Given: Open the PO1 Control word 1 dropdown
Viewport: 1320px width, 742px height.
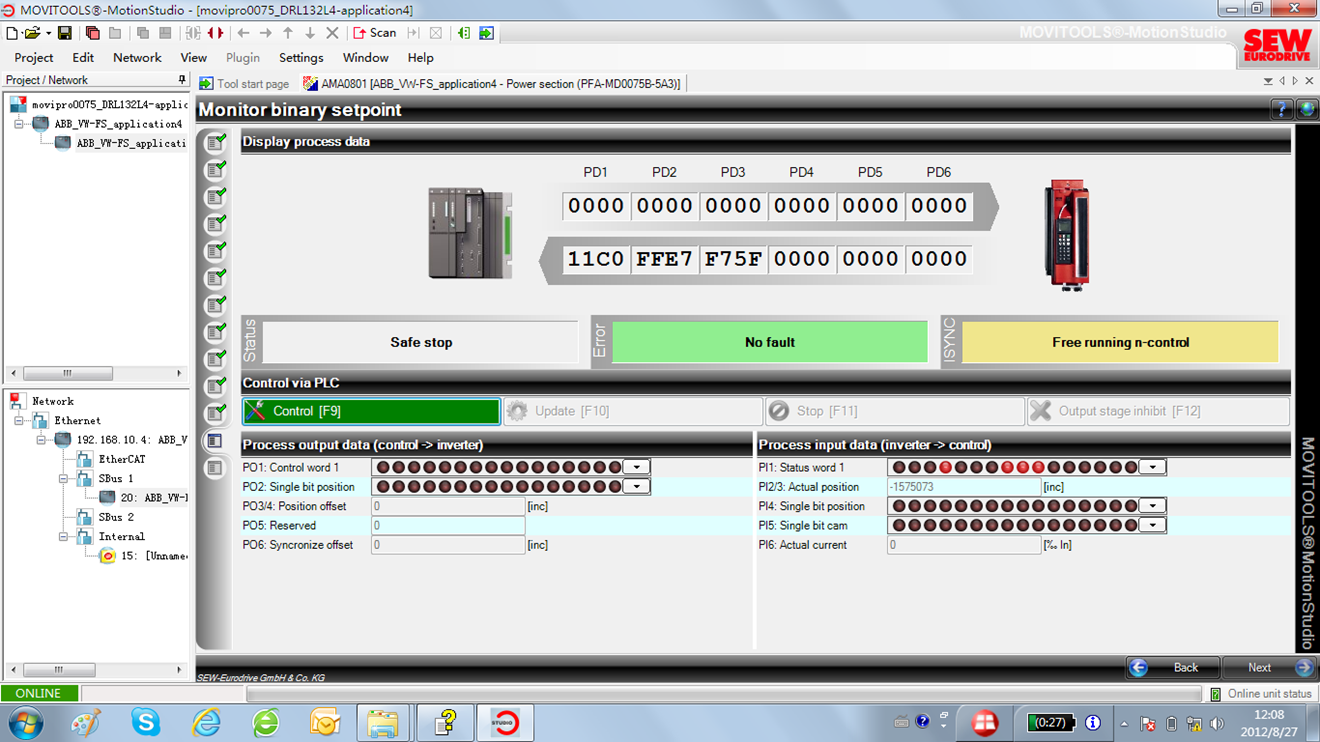Looking at the screenshot, I should [637, 467].
